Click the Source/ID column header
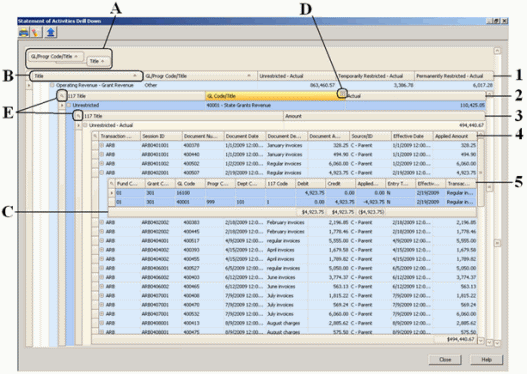Image resolution: width=527 pixels, height=374 pixels. click(x=370, y=136)
